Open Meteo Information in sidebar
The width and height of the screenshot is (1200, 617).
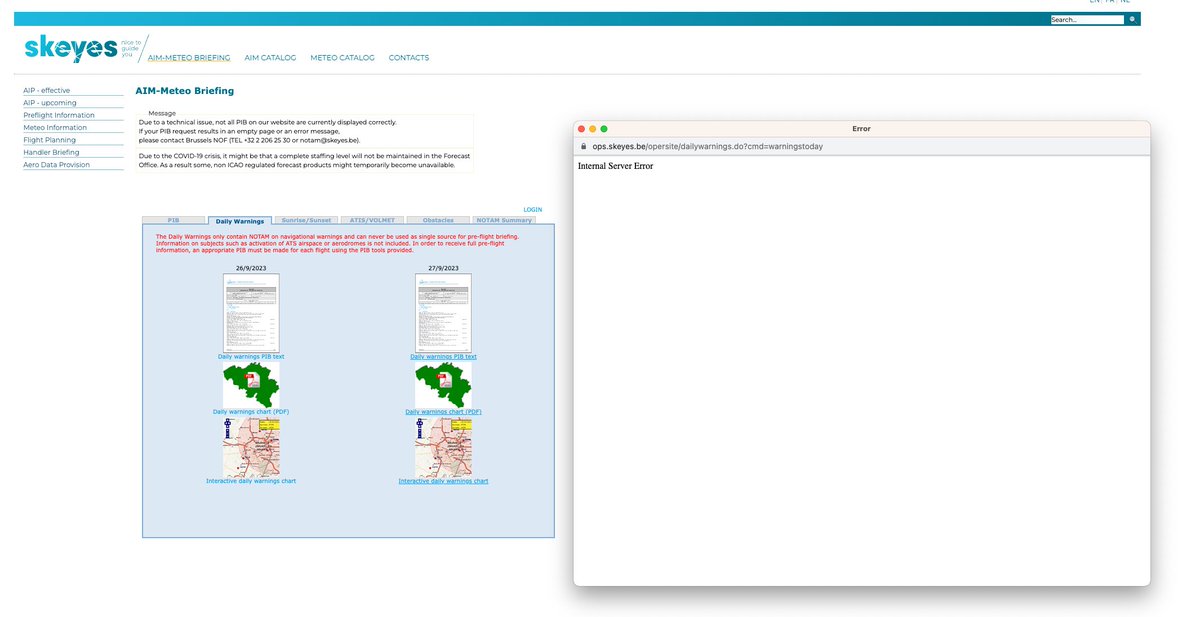tap(55, 128)
